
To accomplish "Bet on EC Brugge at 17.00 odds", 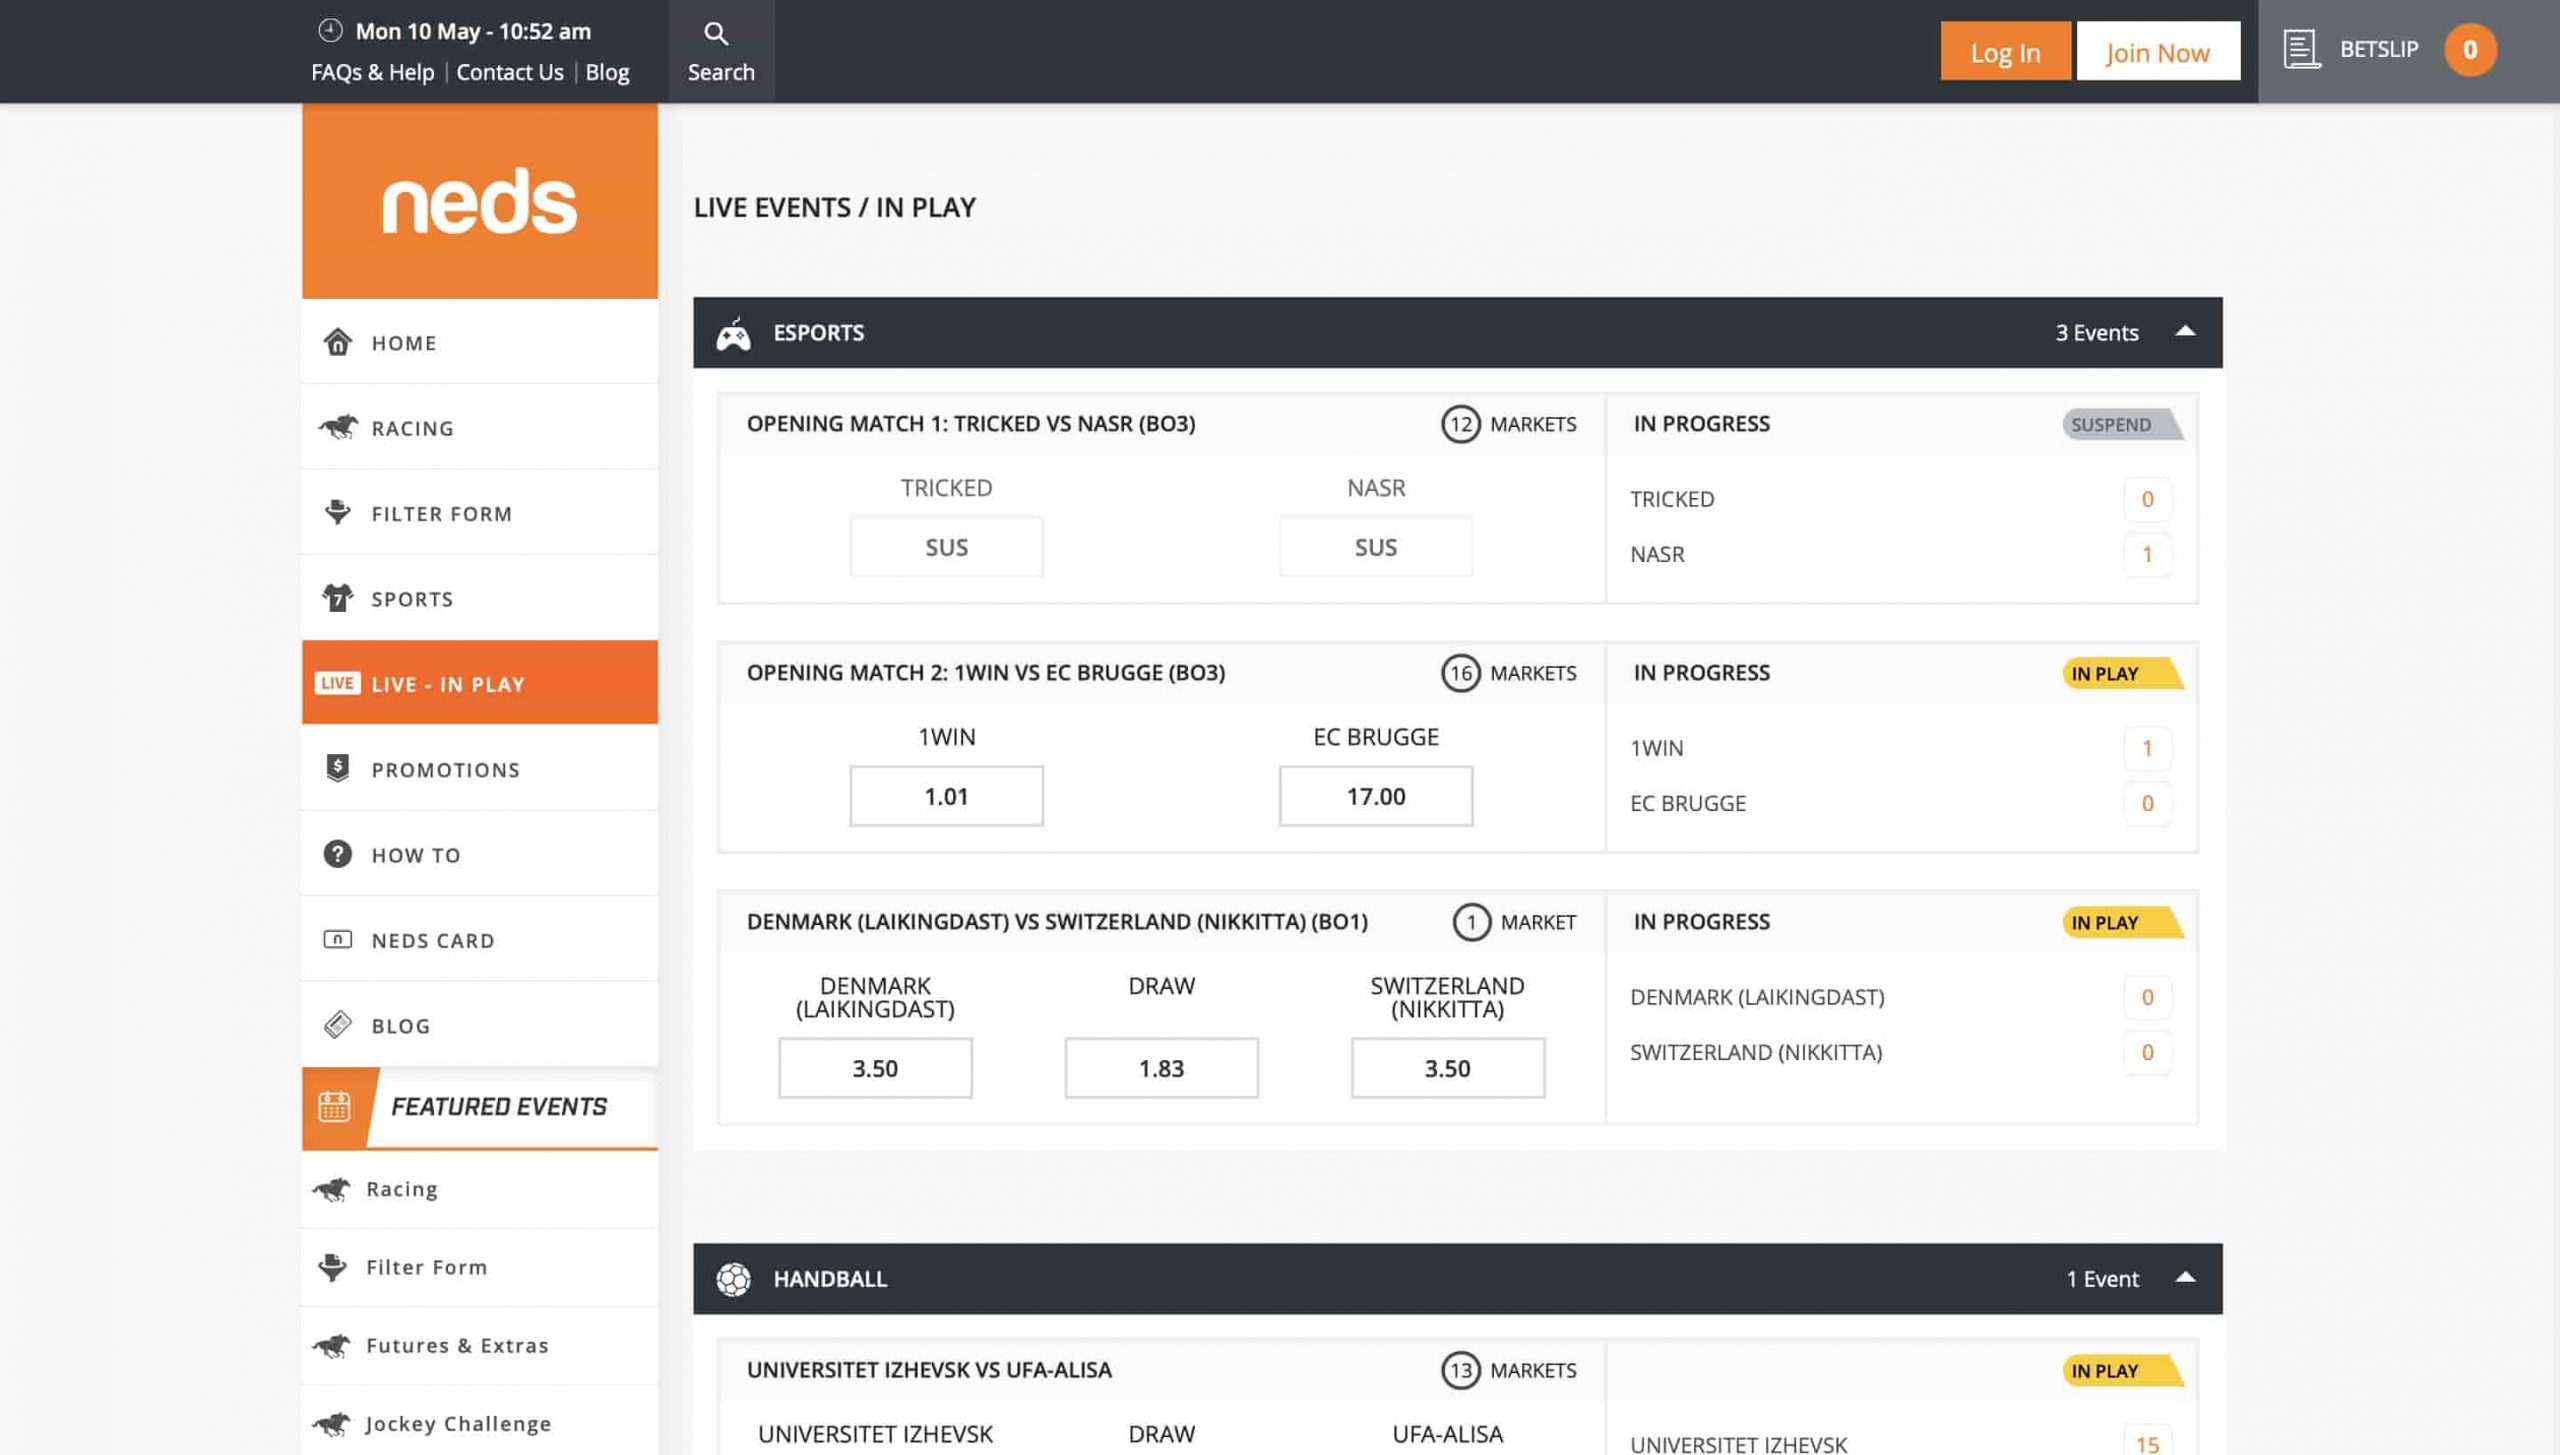I will [1375, 796].
